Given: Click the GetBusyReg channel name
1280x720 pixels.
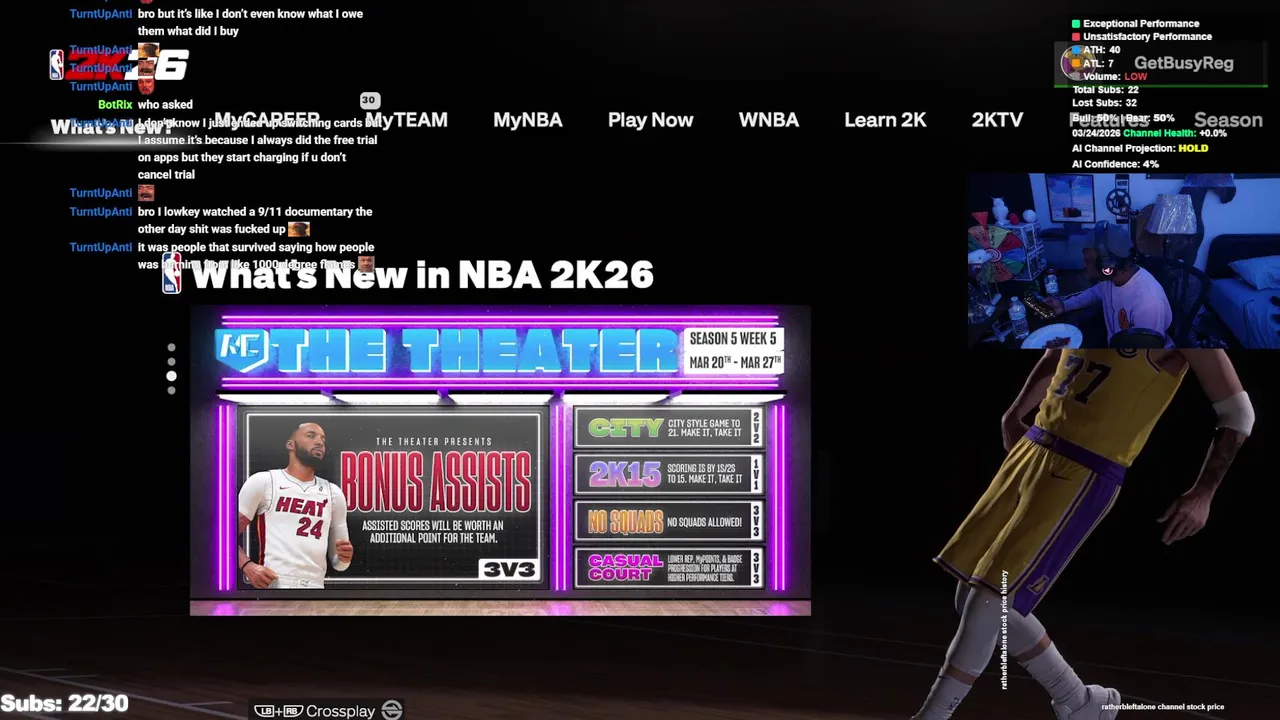Looking at the screenshot, I should click(x=1183, y=63).
